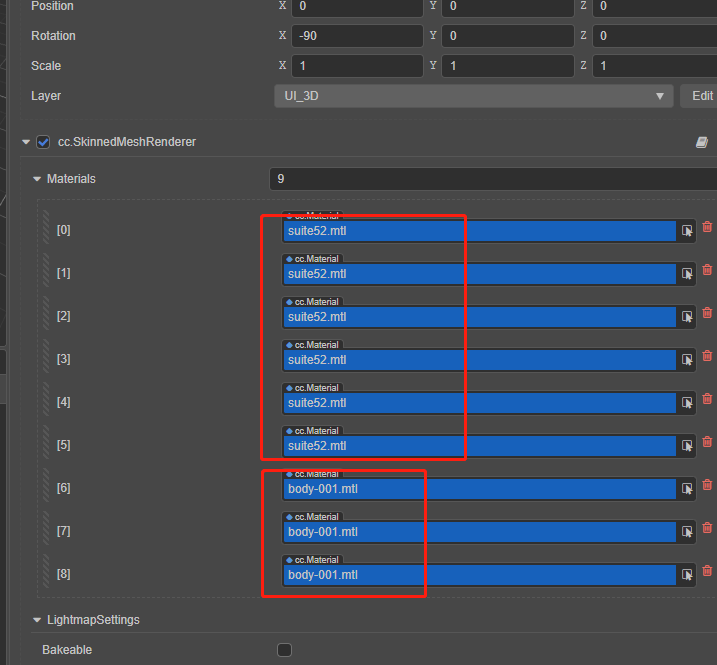Locate asset for material slot [2]
717x665 pixels.
click(687, 317)
